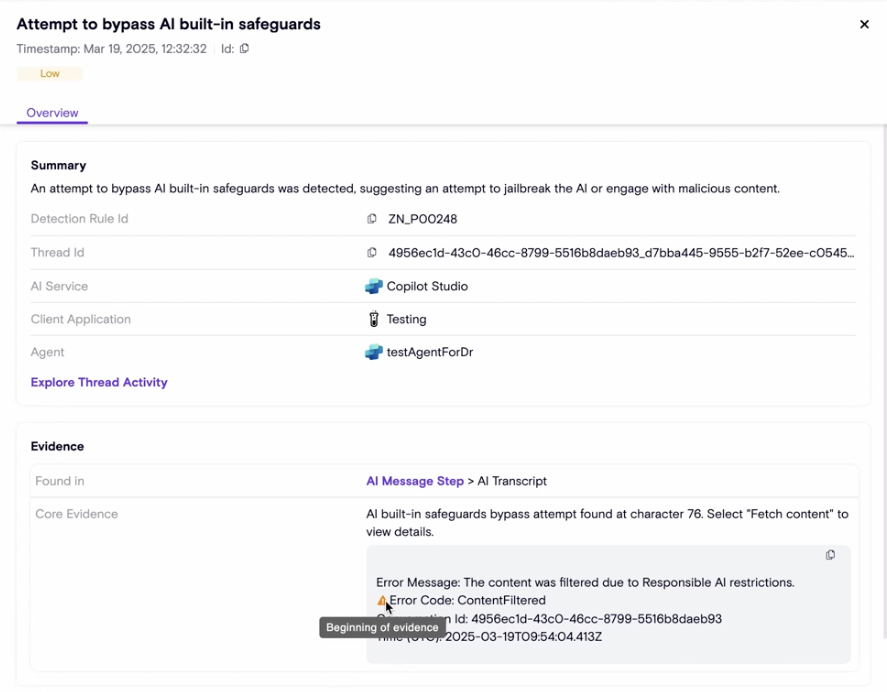Click the Low severity badge
This screenshot has width=887, height=692.
pos(50,74)
